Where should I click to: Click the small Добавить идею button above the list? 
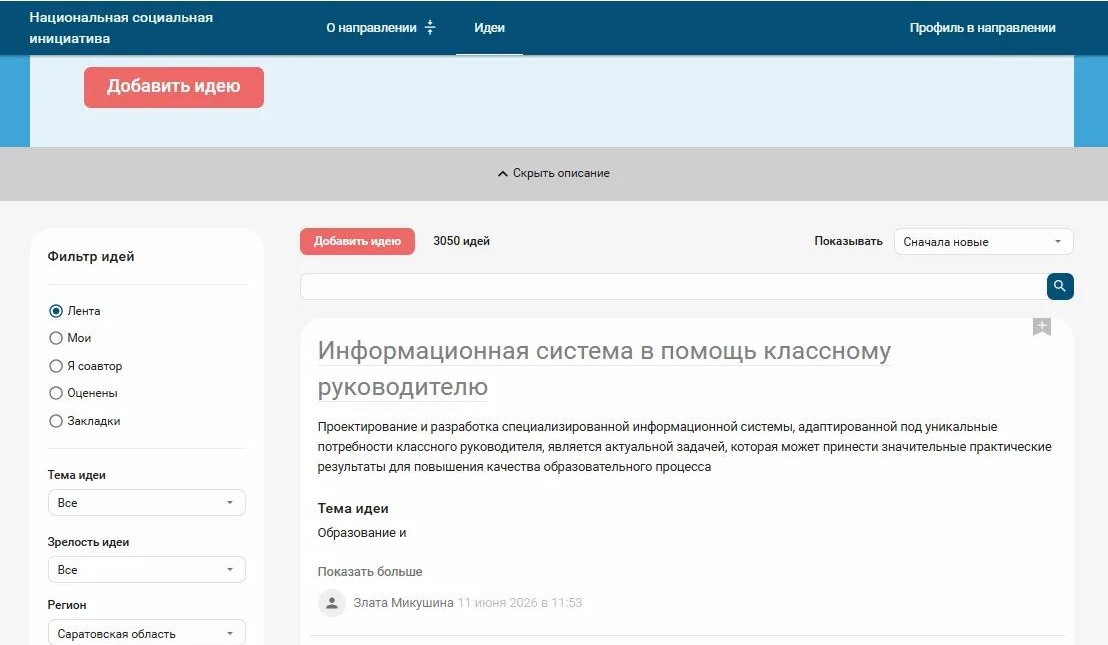tap(357, 242)
